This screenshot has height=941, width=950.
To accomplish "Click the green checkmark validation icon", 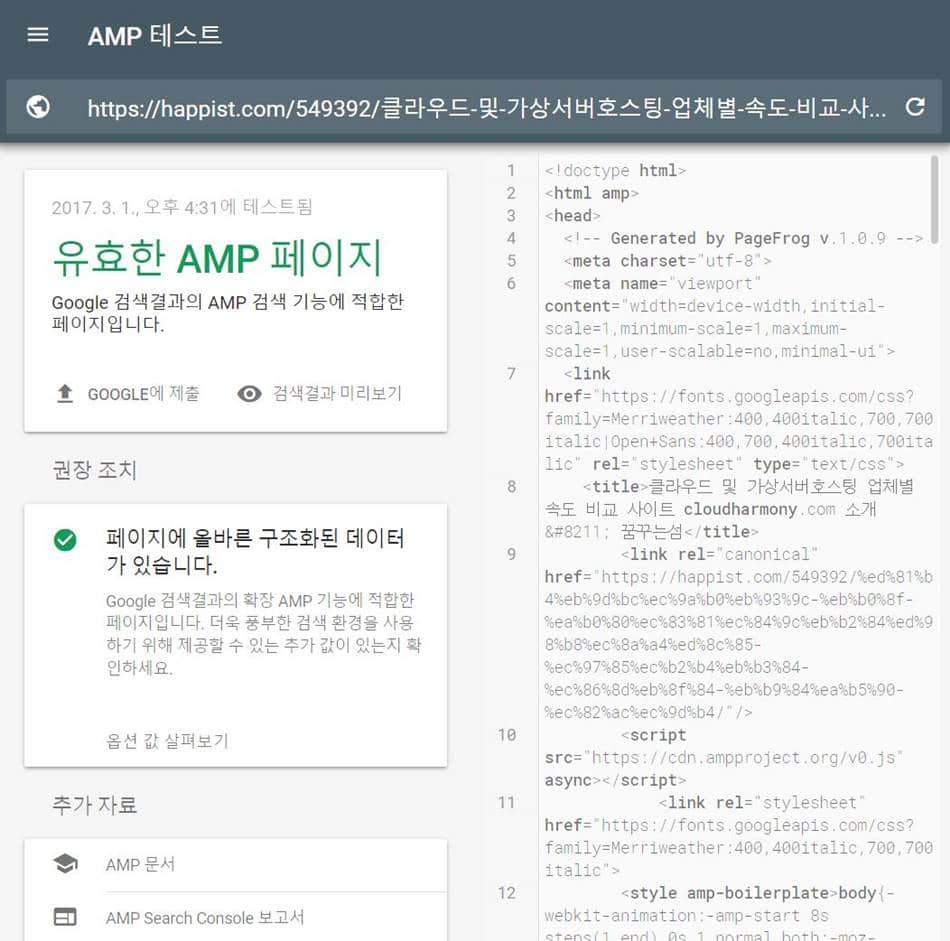I will pyautogui.click(x=65, y=538).
